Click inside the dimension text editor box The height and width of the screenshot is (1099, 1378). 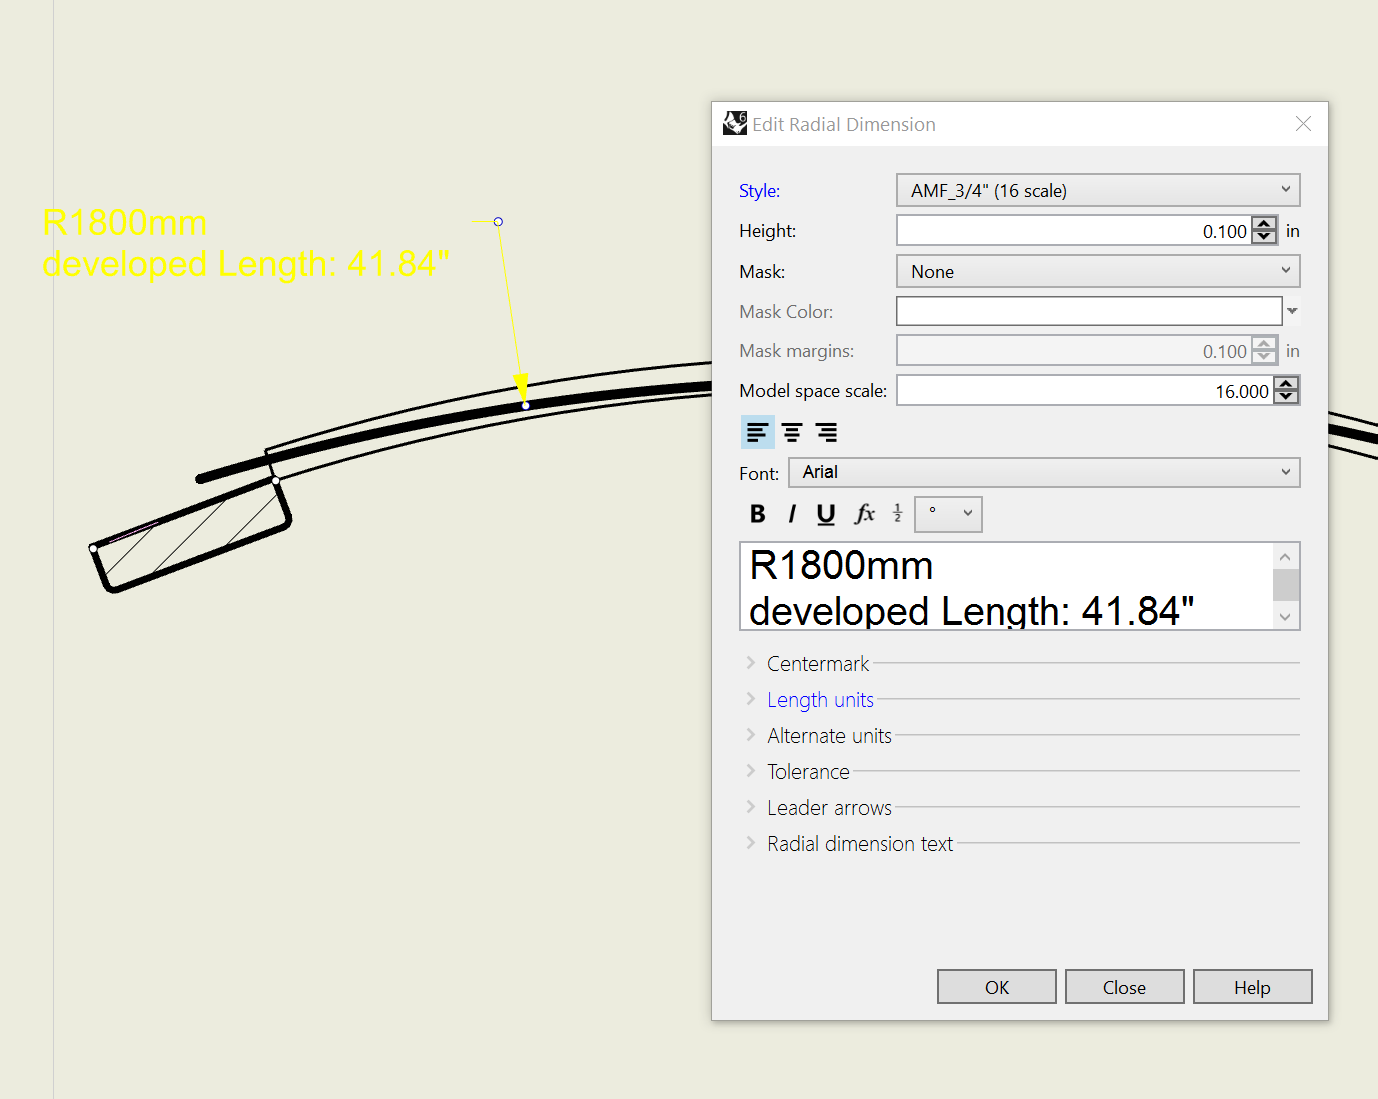click(1006, 586)
